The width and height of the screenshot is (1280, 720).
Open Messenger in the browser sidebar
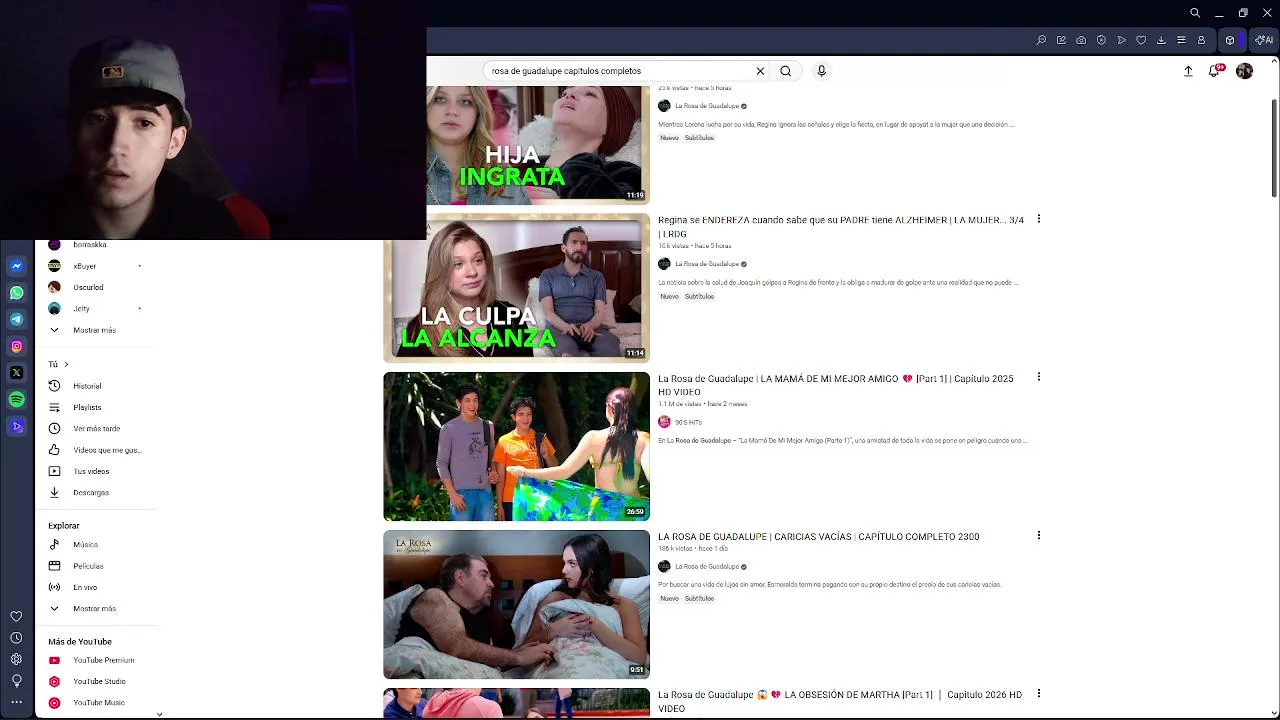16,266
